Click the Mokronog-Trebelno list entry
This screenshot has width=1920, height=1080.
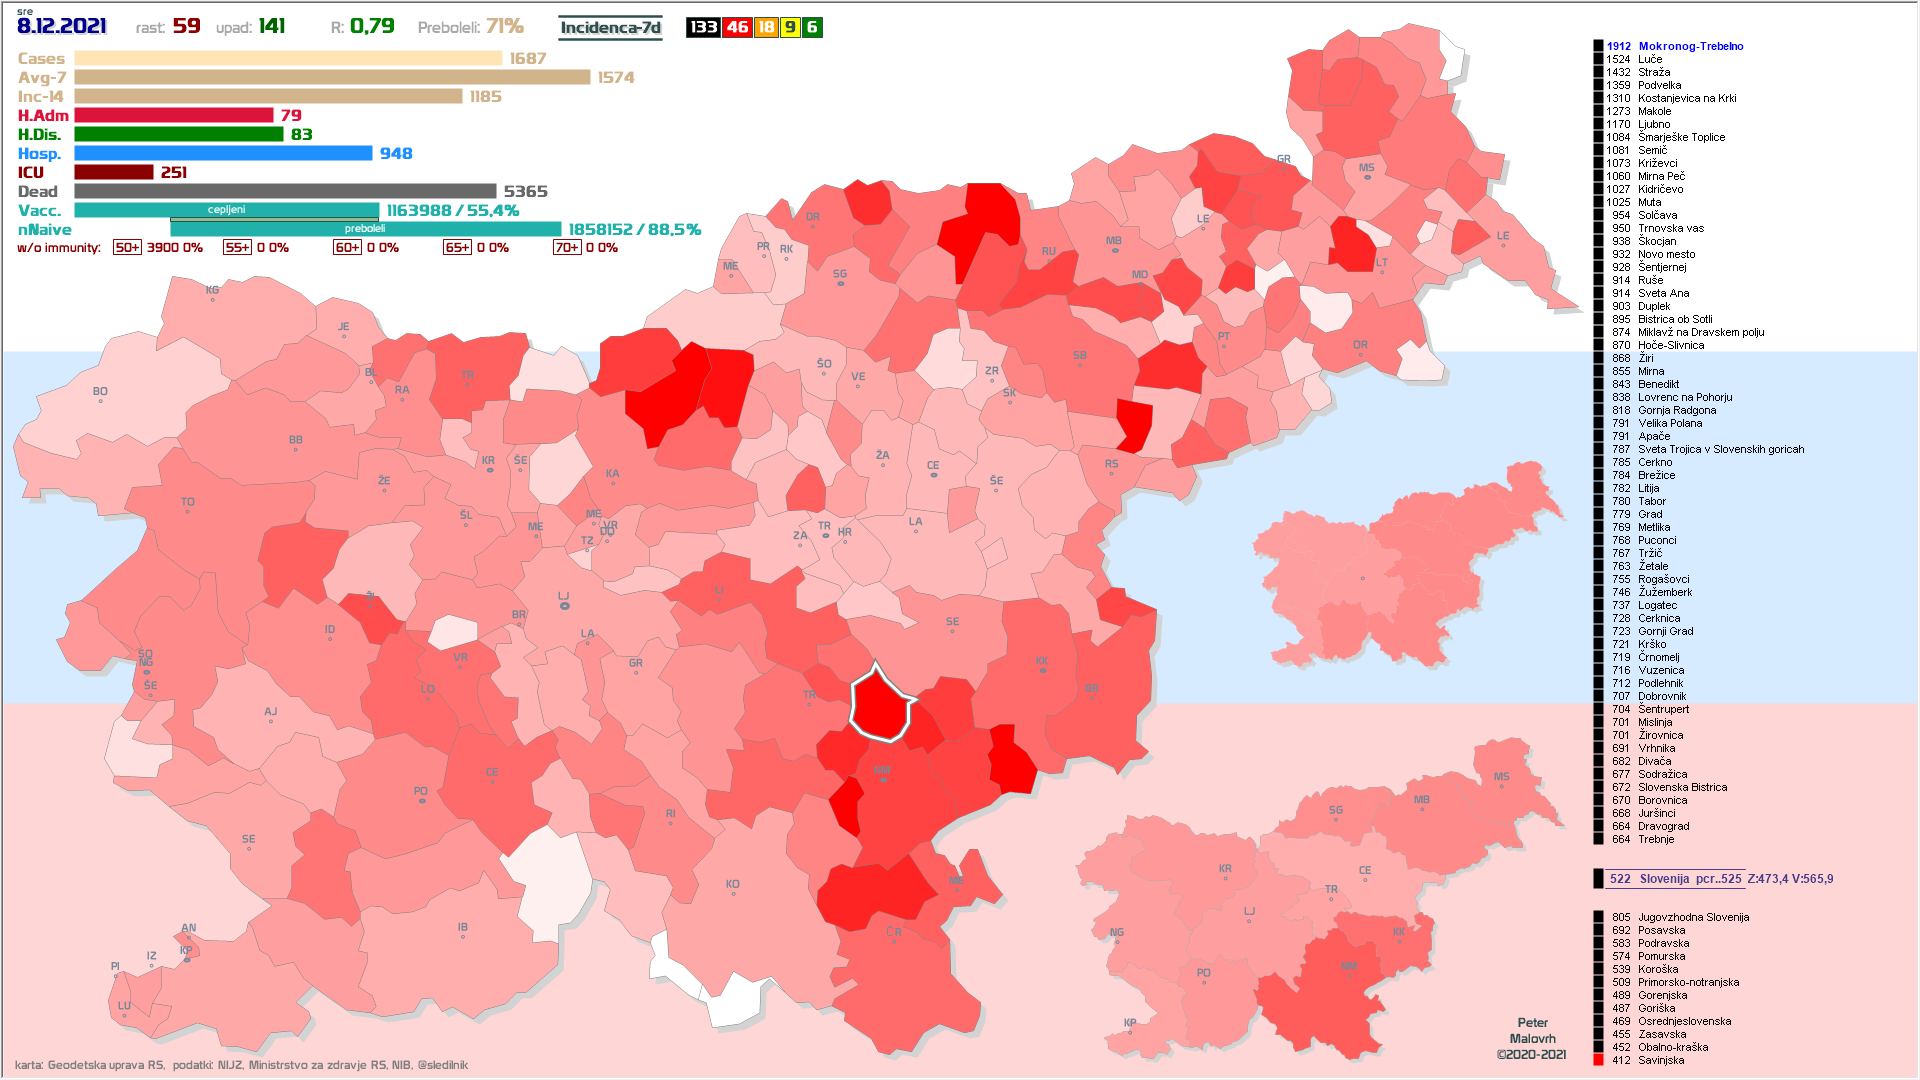pyautogui.click(x=1690, y=46)
